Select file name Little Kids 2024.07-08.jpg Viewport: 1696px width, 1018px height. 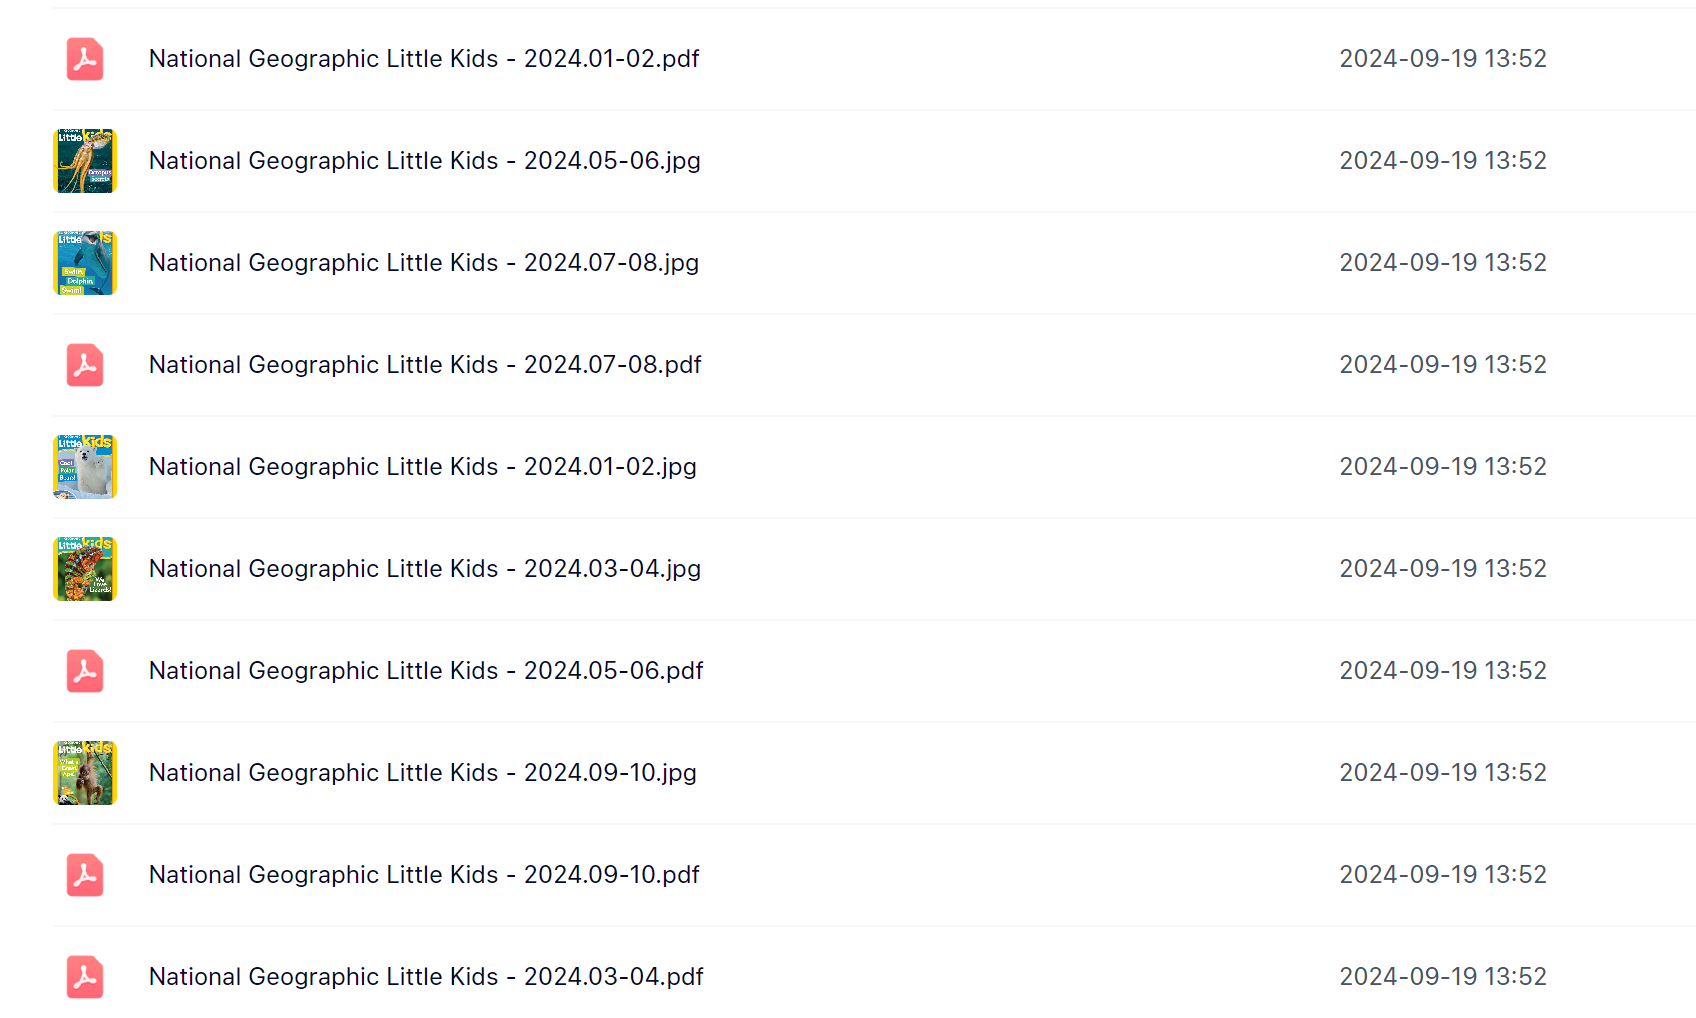pyautogui.click(x=424, y=263)
